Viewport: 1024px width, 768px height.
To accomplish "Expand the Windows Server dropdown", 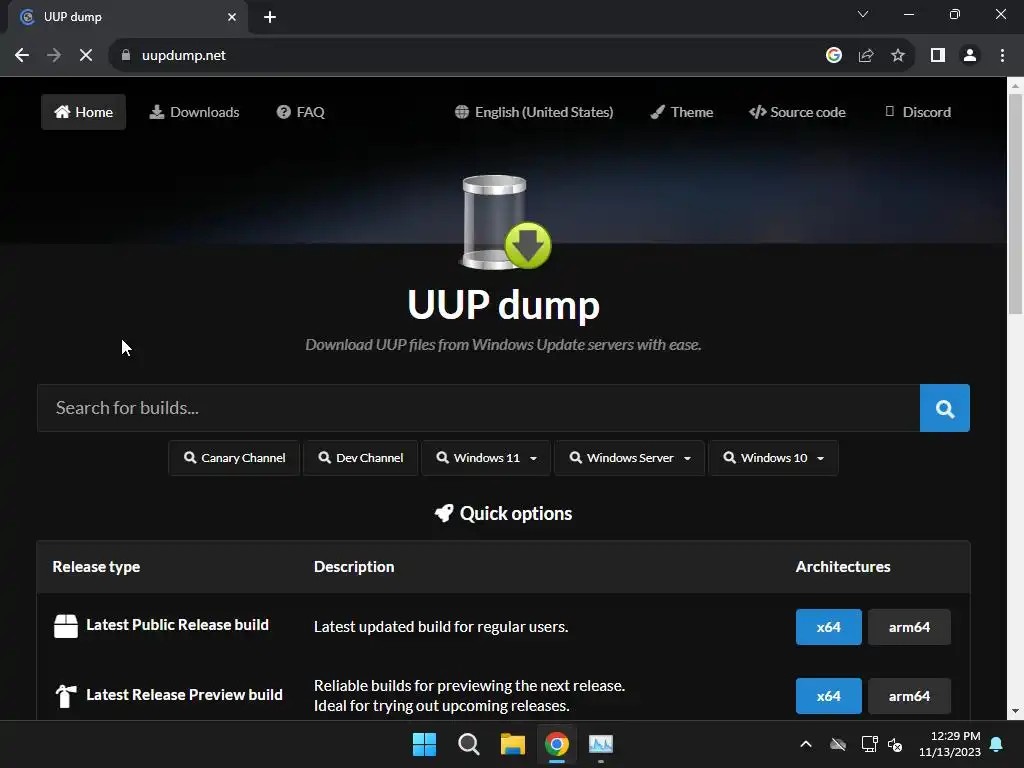I will tap(630, 458).
